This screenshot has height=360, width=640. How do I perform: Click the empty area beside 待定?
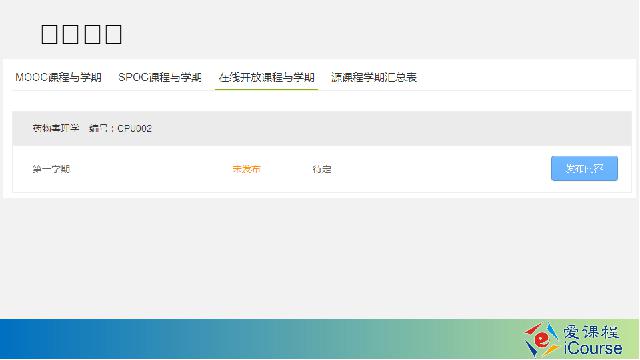point(441,169)
